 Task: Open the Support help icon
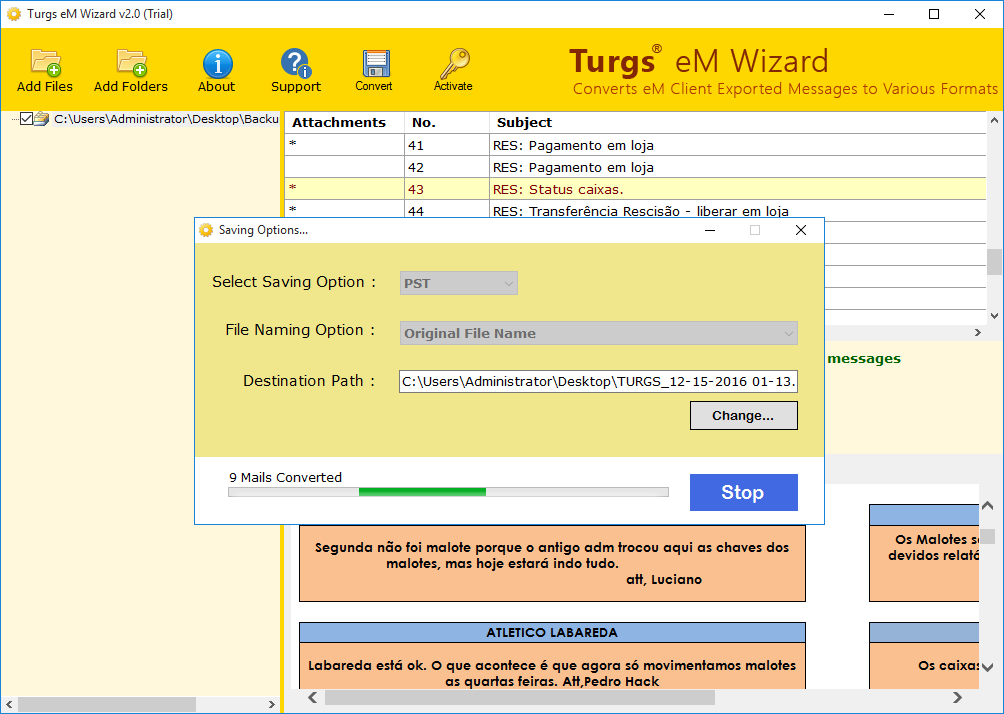[x=295, y=63]
